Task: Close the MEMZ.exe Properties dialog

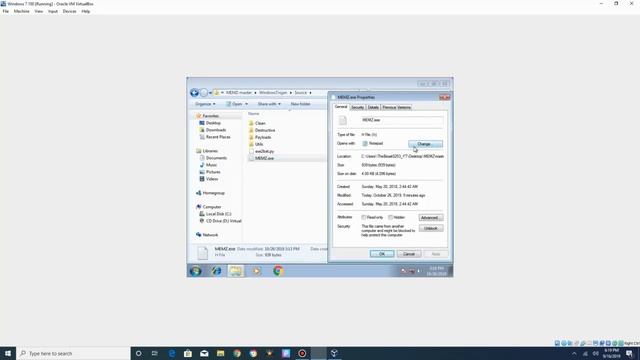Action: [444, 97]
